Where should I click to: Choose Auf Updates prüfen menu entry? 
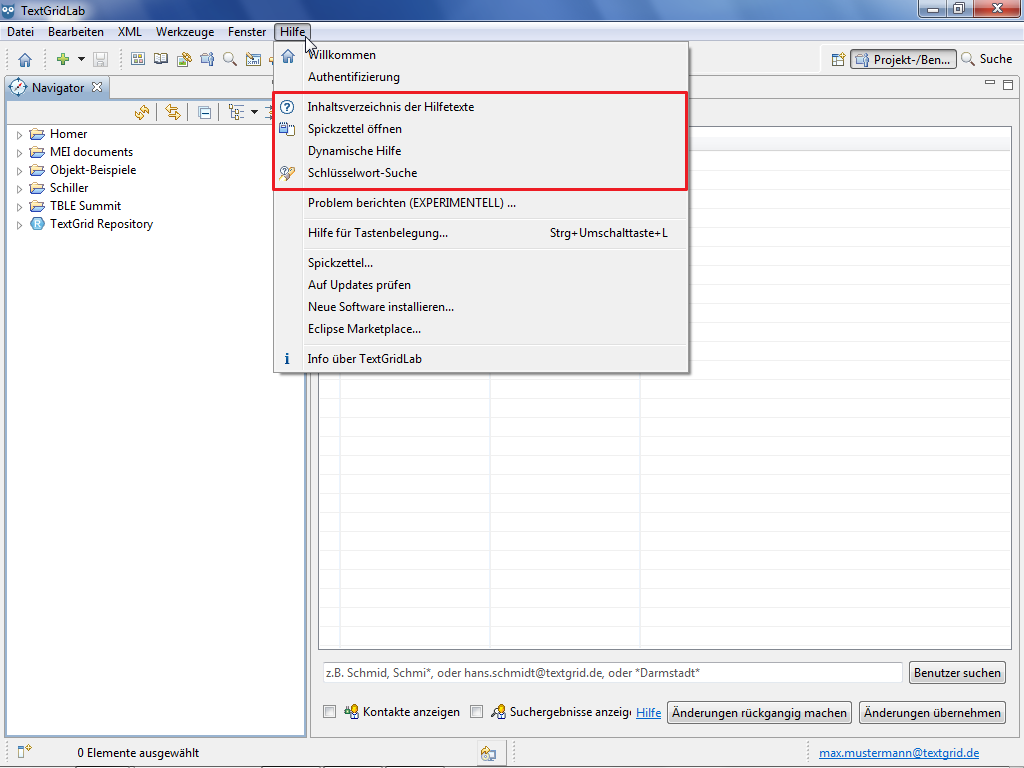[359, 285]
